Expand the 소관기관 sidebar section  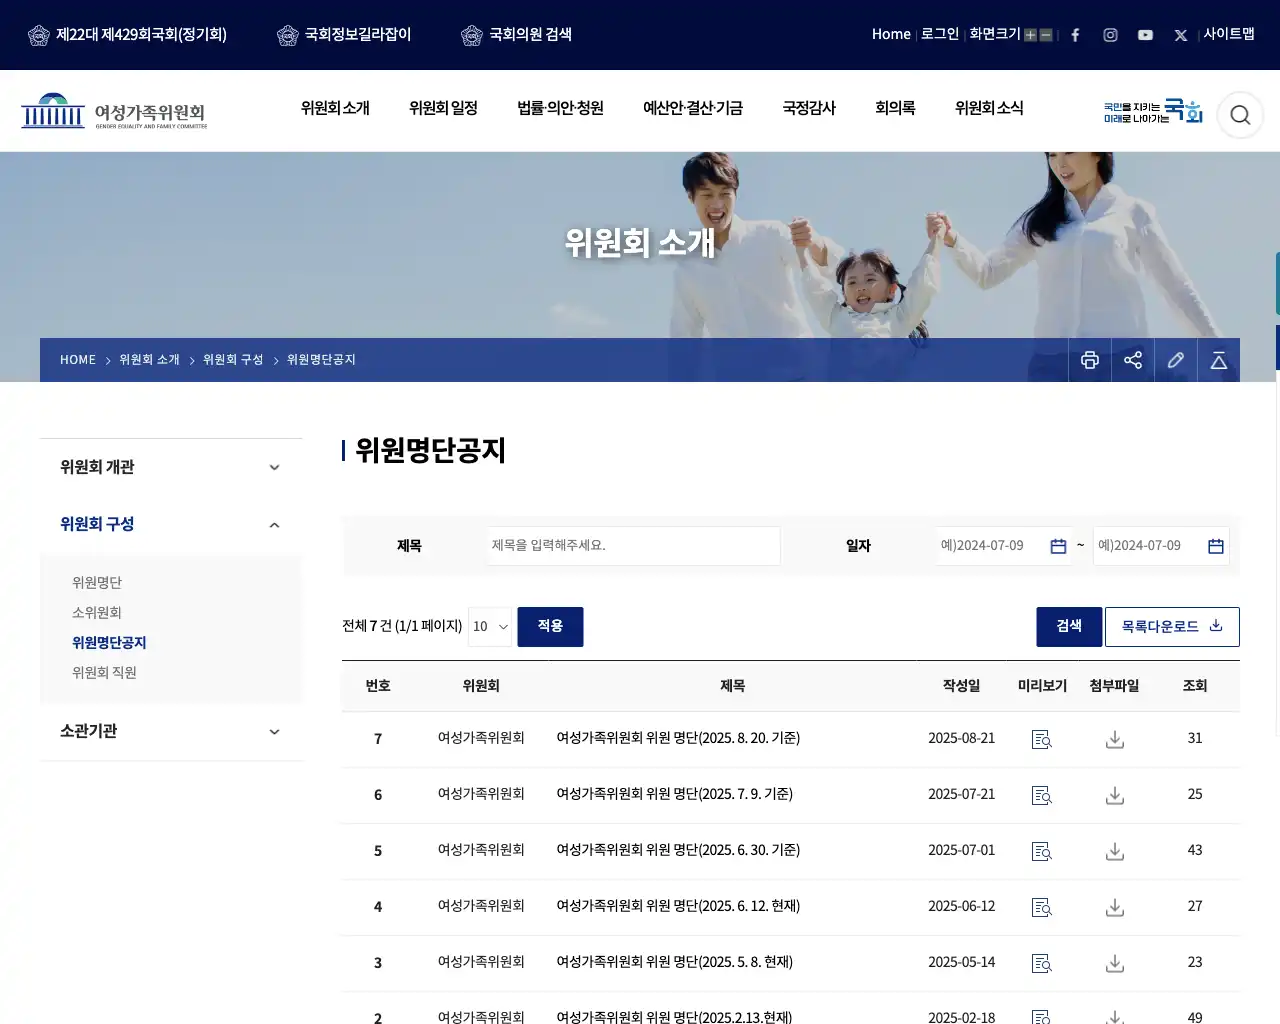[171, 731]
